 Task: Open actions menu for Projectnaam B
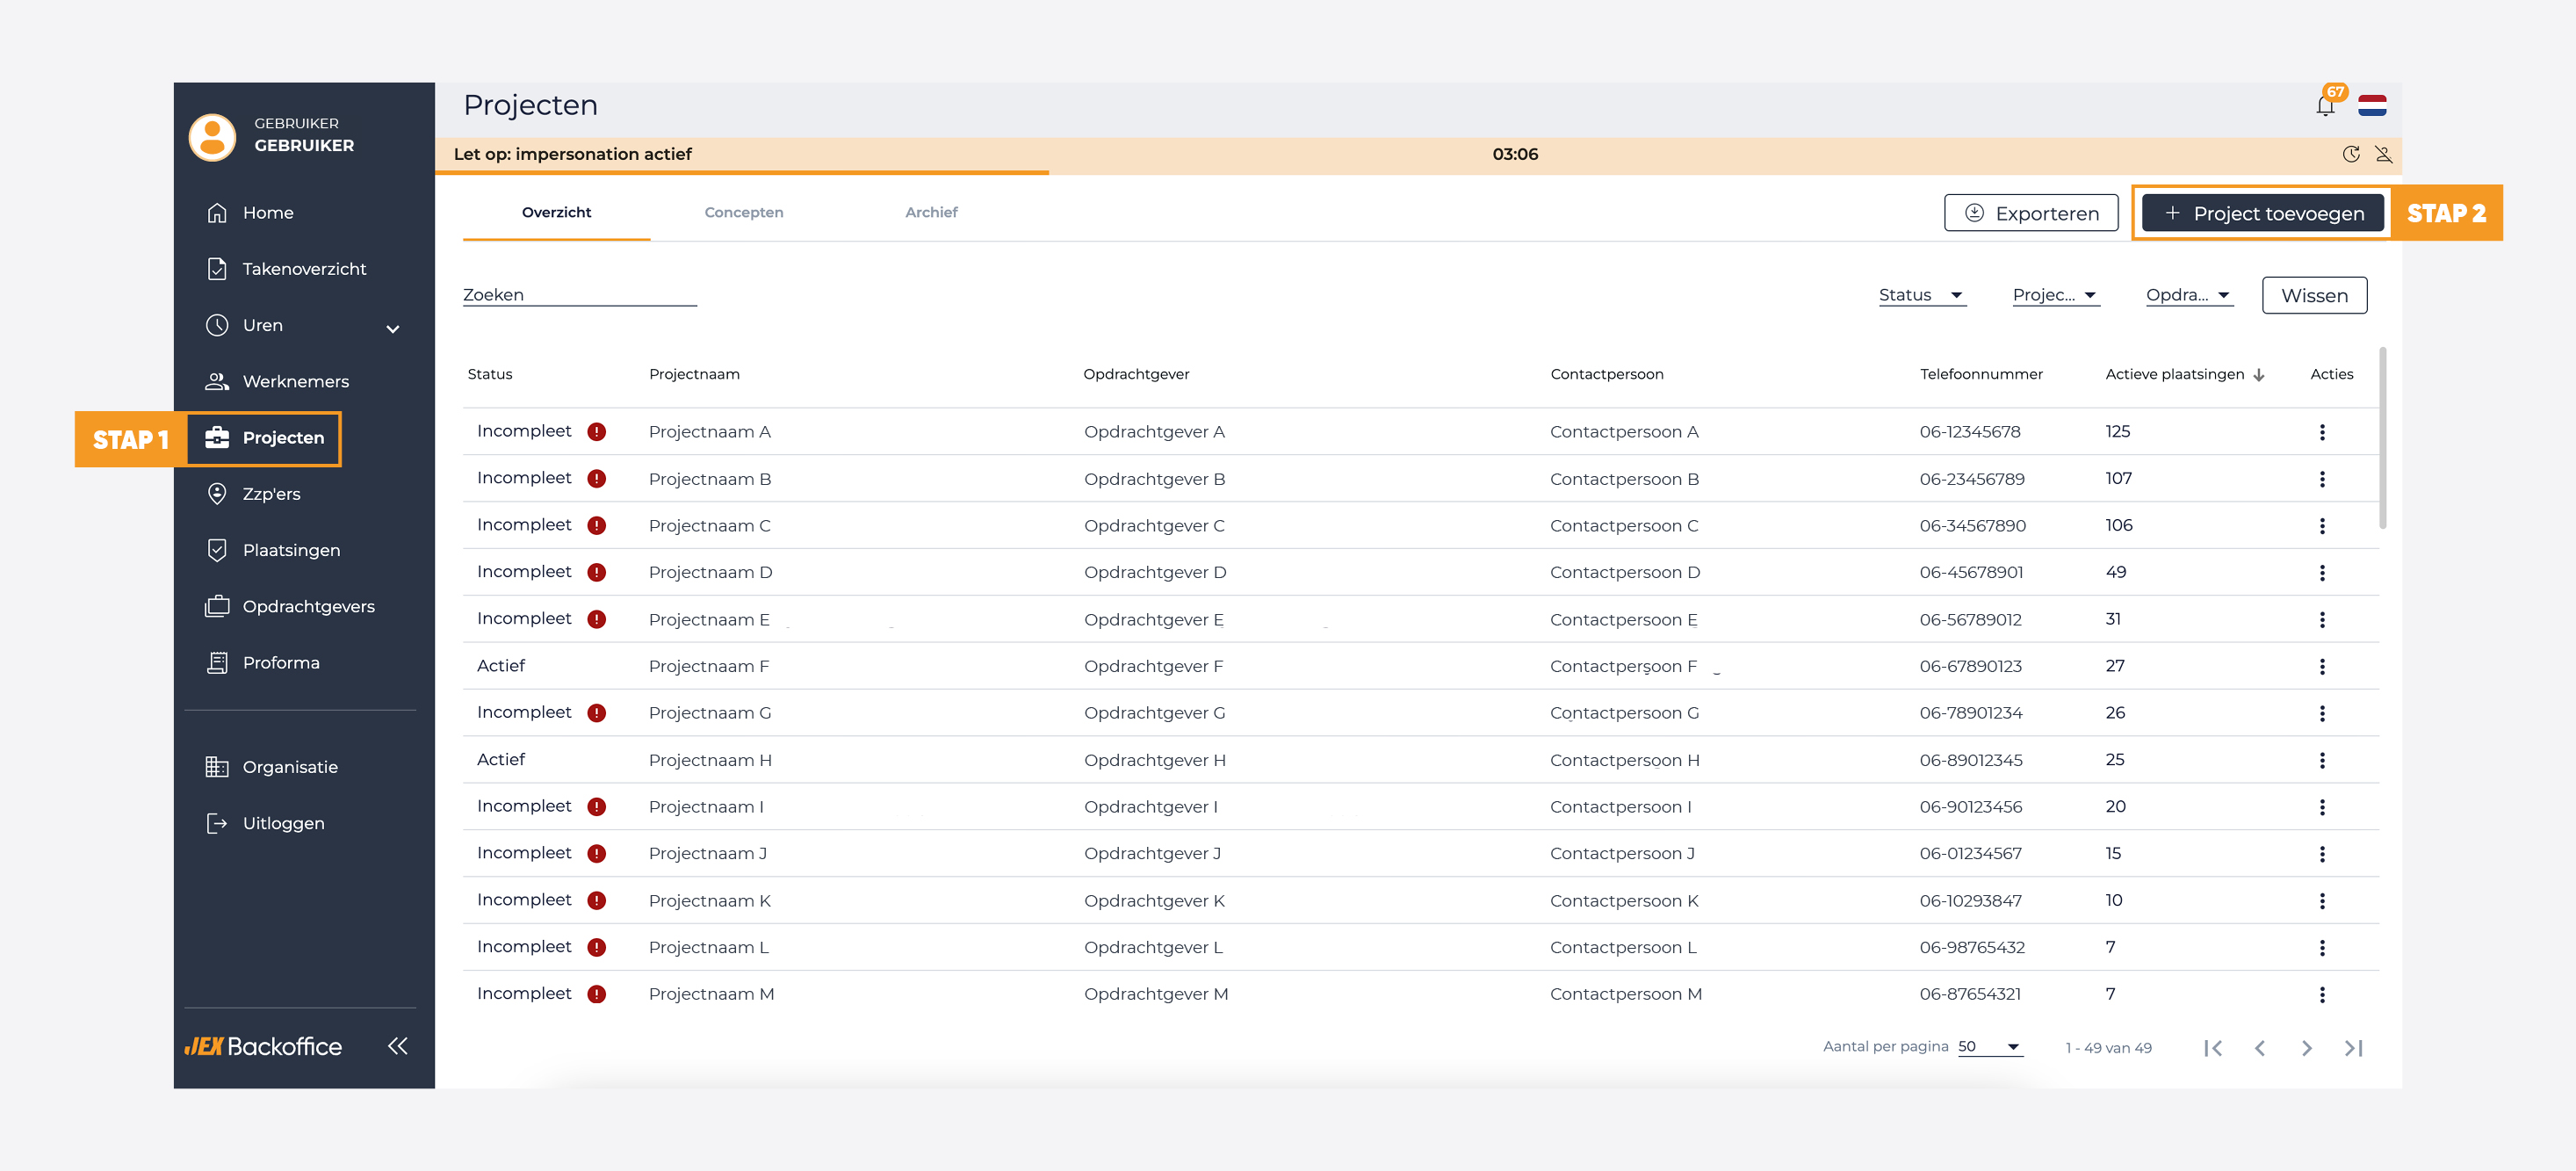click(x=2322, y=479)
